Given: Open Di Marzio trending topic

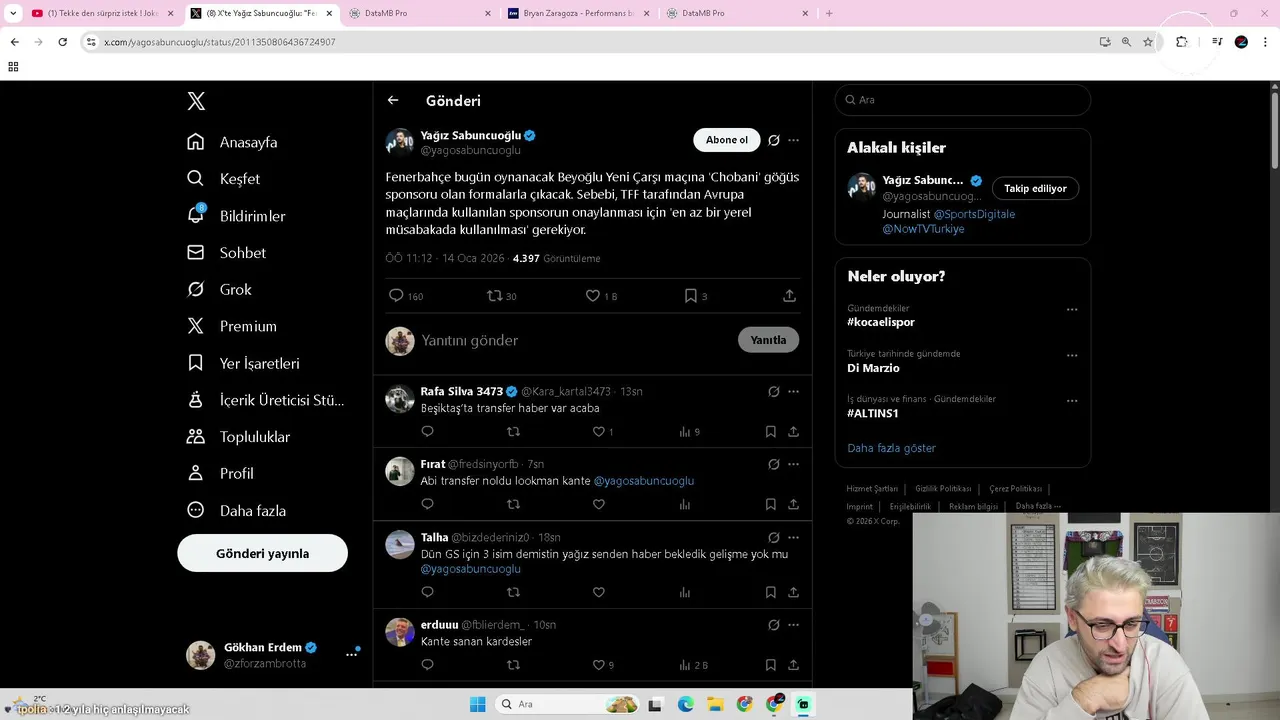Looking at the screenshot, I should click(873, 368).
